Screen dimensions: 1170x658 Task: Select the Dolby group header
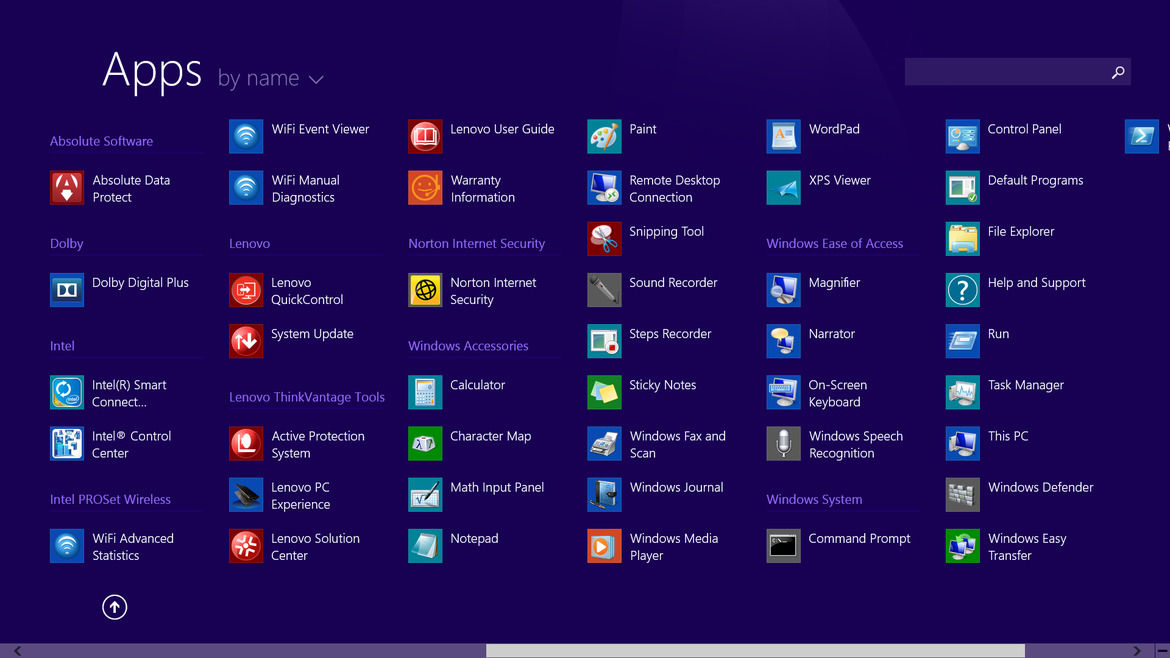click(66, 243)
